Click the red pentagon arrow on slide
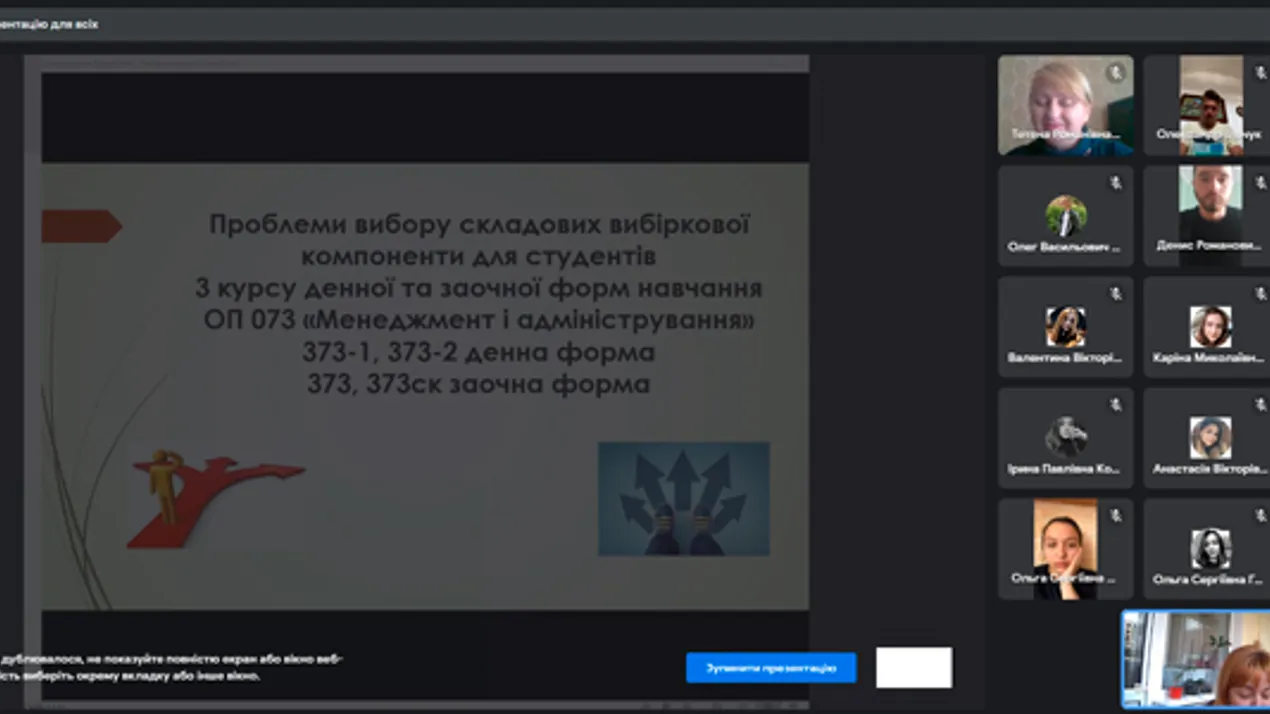Viewport: 1270px width, 714px height. pyautogui.click(x=80, y=227)
